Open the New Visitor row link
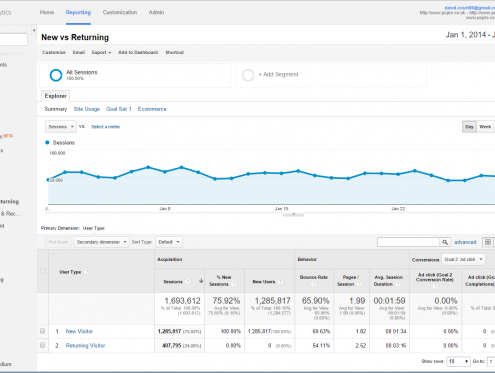The height and width of the screenshot is (373, 495). pos(79,331)
